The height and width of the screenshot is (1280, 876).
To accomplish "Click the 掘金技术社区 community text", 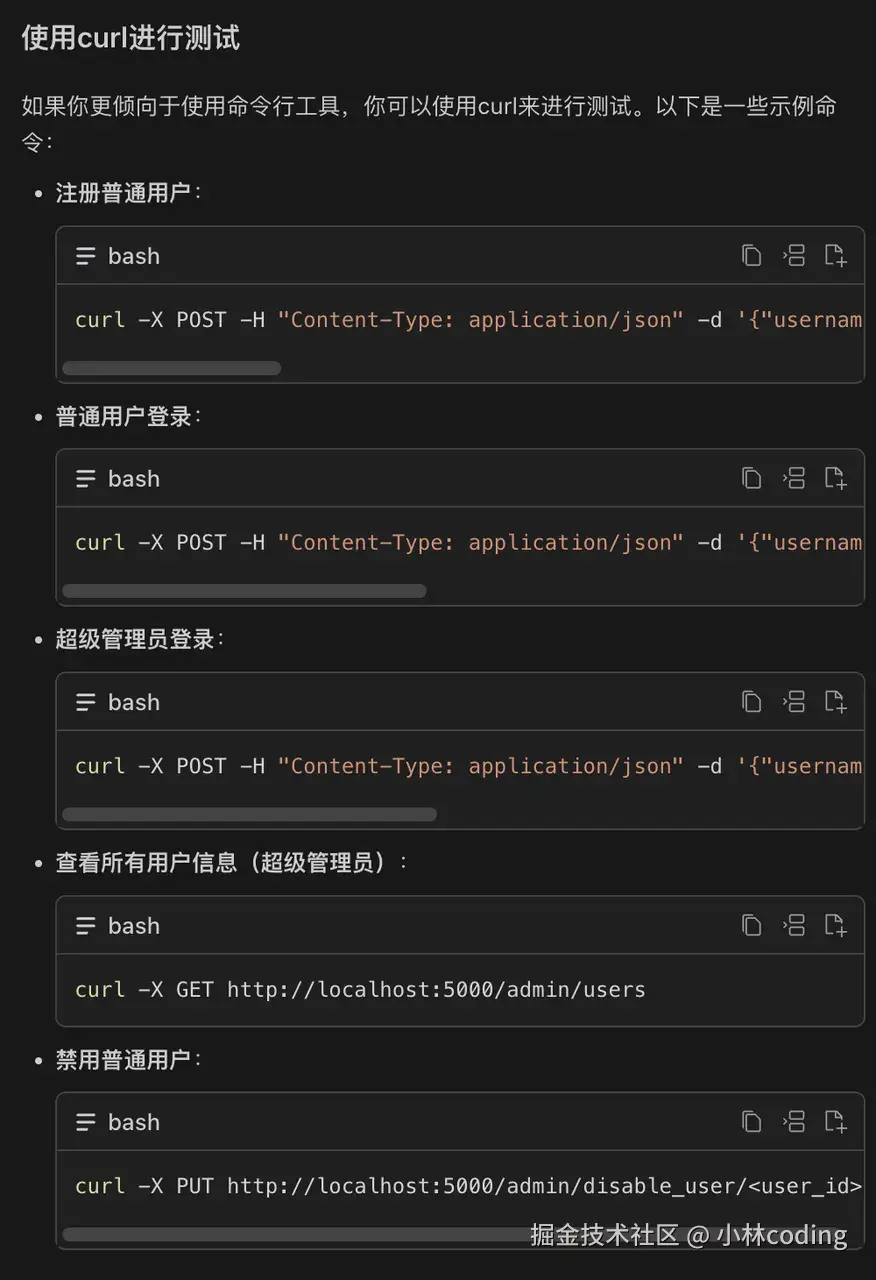I will [607, 1236].
